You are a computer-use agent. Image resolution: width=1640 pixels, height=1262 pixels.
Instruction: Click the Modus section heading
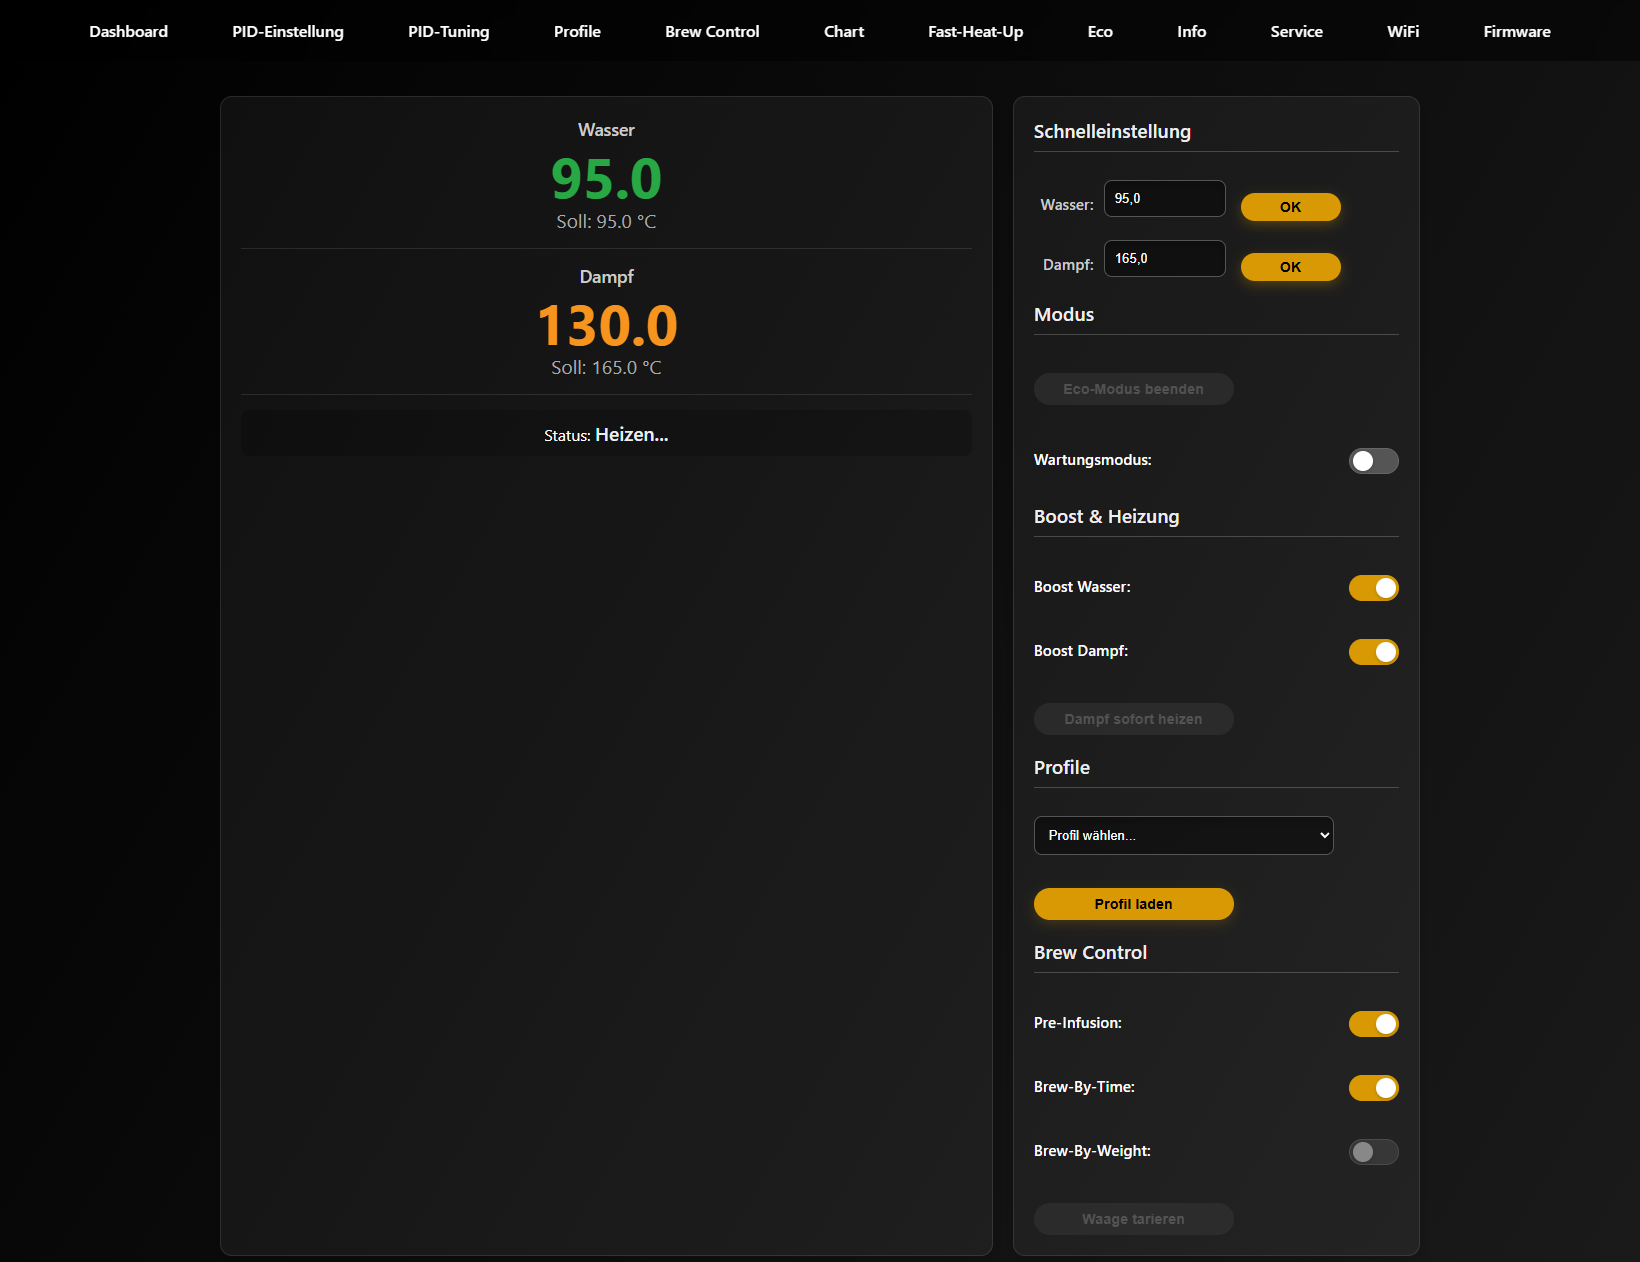click(x=1064, y=315)
